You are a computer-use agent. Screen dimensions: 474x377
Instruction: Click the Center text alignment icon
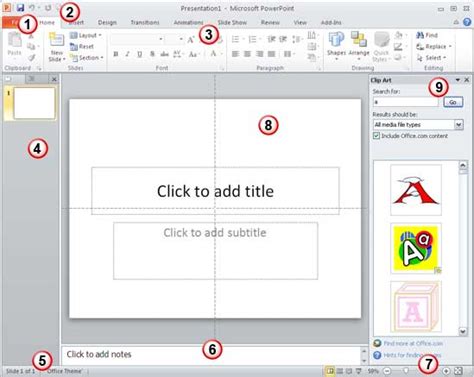(247, 54)
